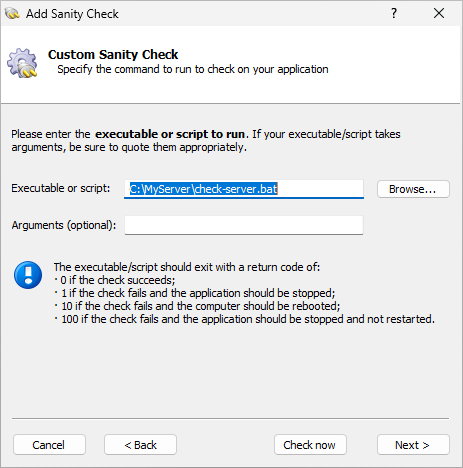Click the gear sanity check icon
463x468 pixels.
[22, 63]
